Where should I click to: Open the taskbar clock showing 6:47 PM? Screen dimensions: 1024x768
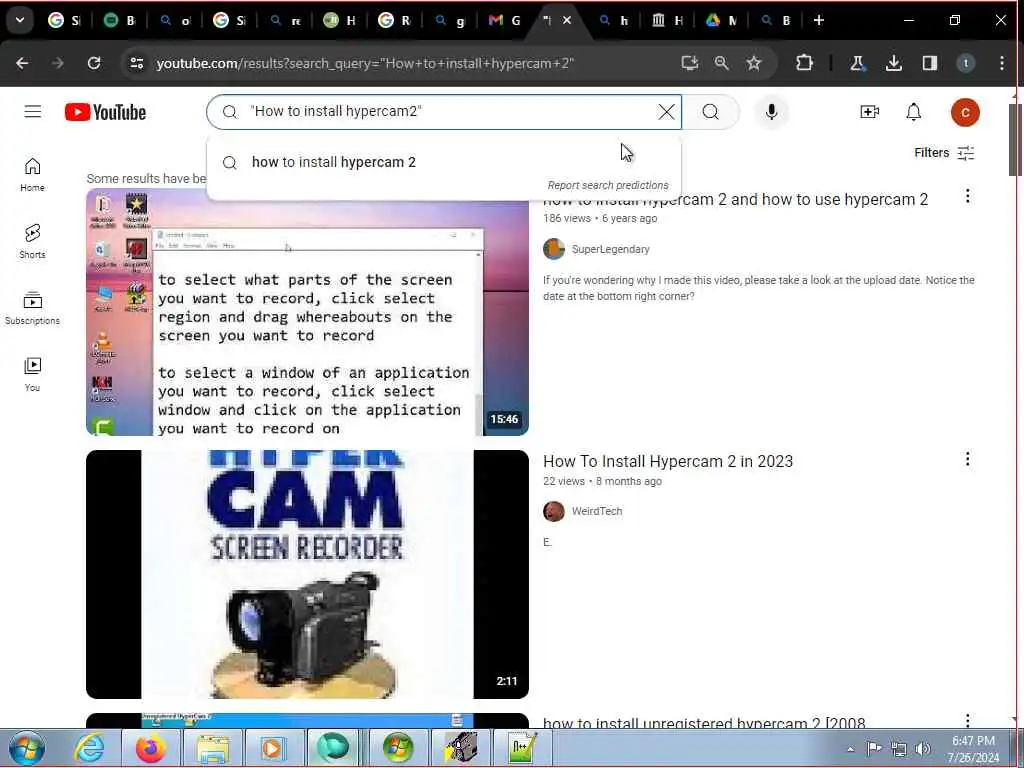[x=973, y=748]
